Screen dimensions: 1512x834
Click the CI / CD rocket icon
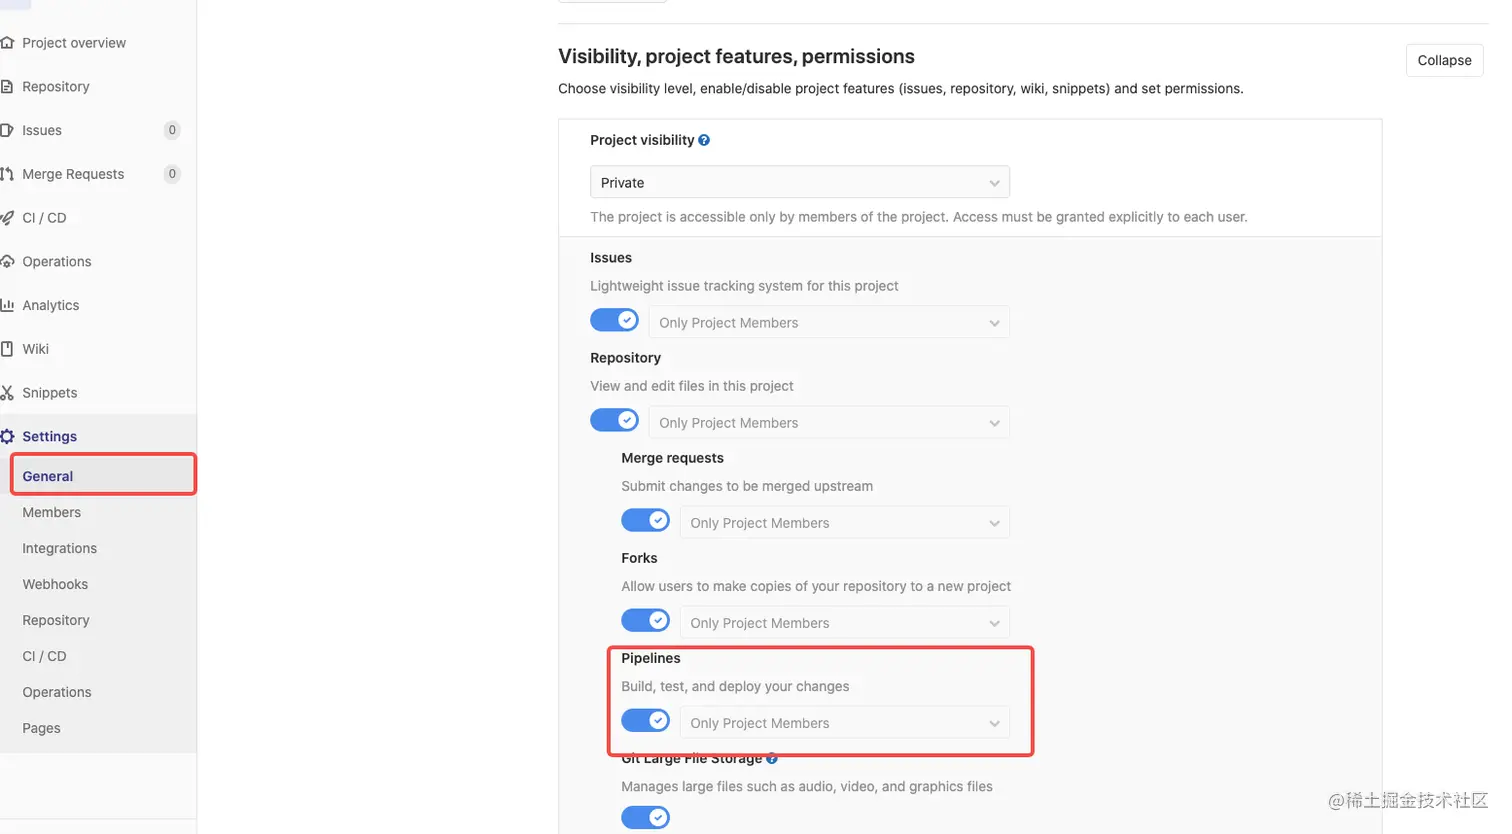(7, 218)
